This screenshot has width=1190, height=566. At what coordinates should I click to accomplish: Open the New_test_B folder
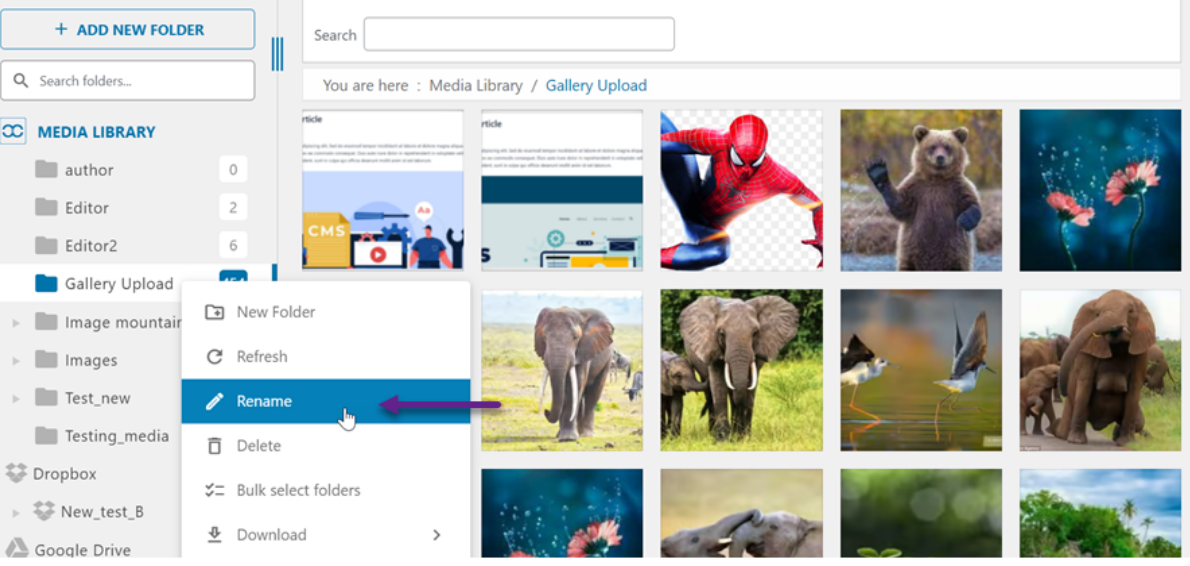coord(102,512)
